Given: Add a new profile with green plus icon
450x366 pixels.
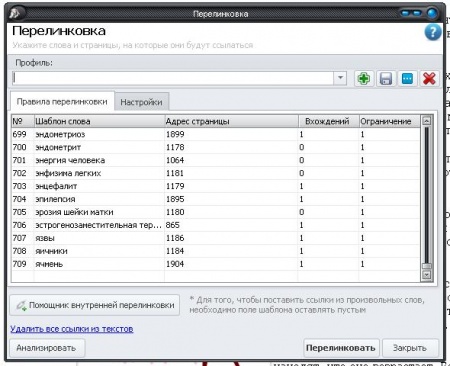Looking at the screenshot, I should (364, 79).
